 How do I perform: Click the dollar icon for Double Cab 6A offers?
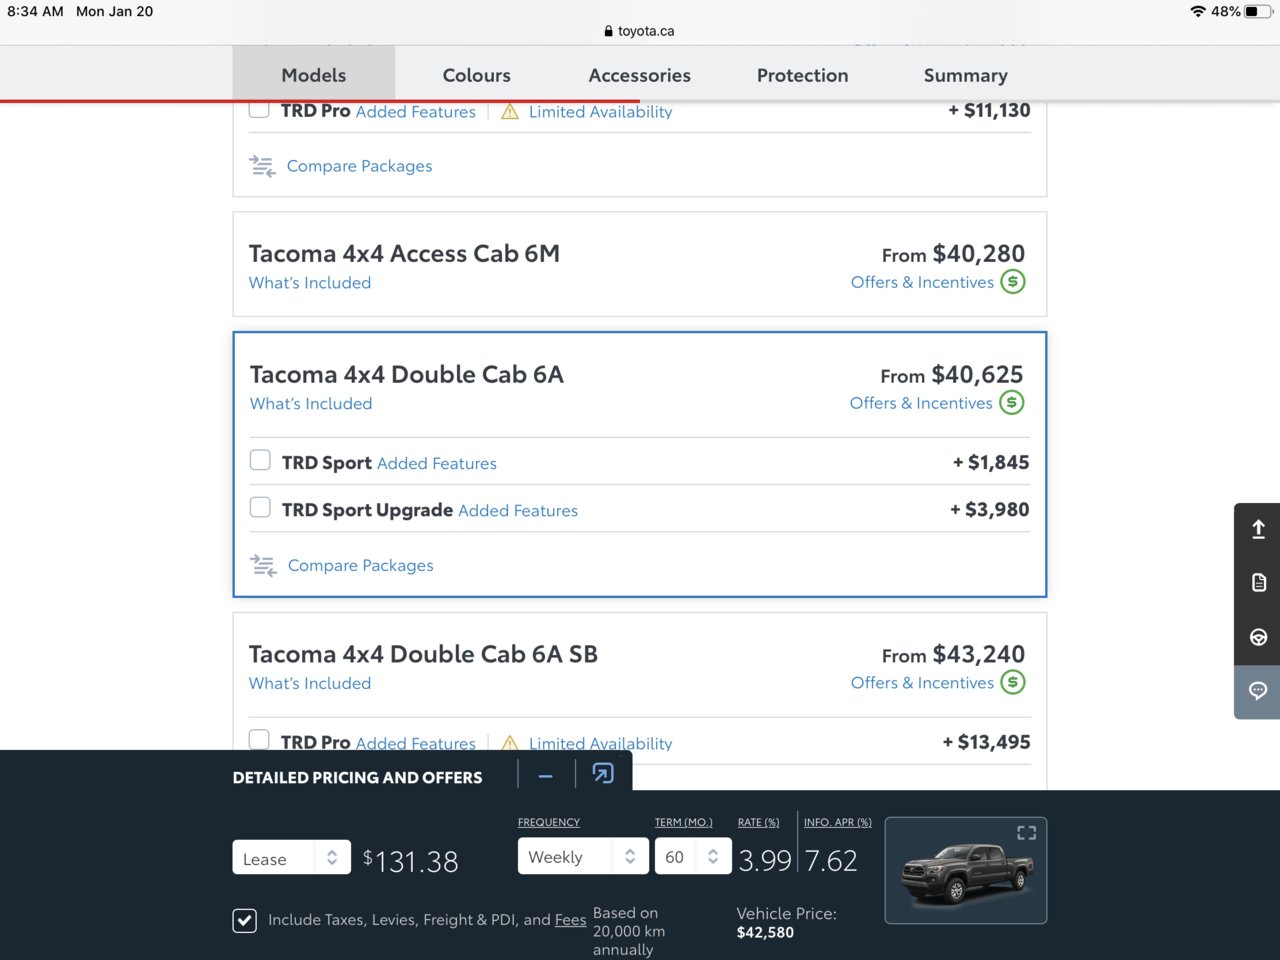tap(1012, 403)
